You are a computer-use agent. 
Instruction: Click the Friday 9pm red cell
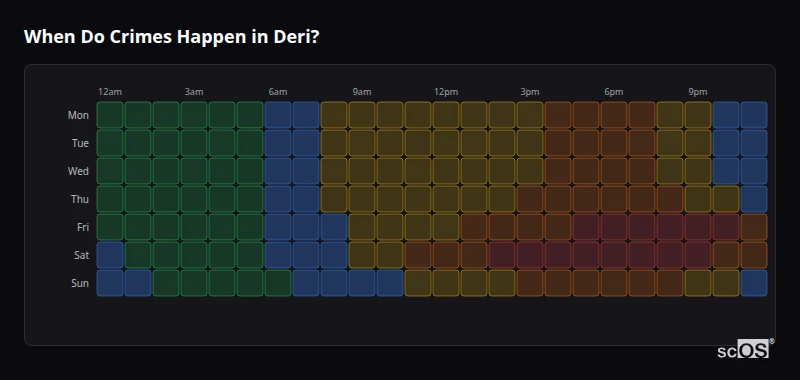(698, 226)
